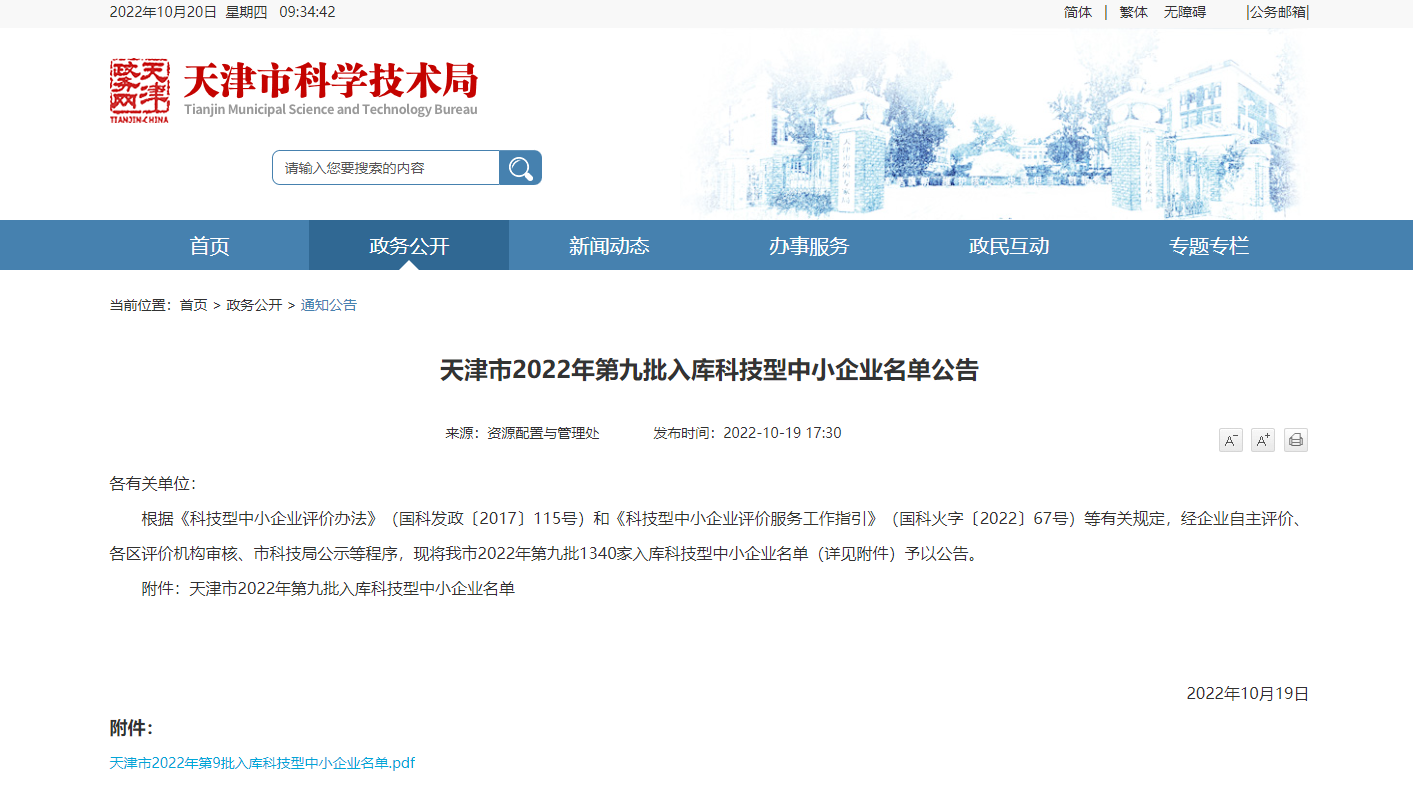Click the print page icon

1296,440
